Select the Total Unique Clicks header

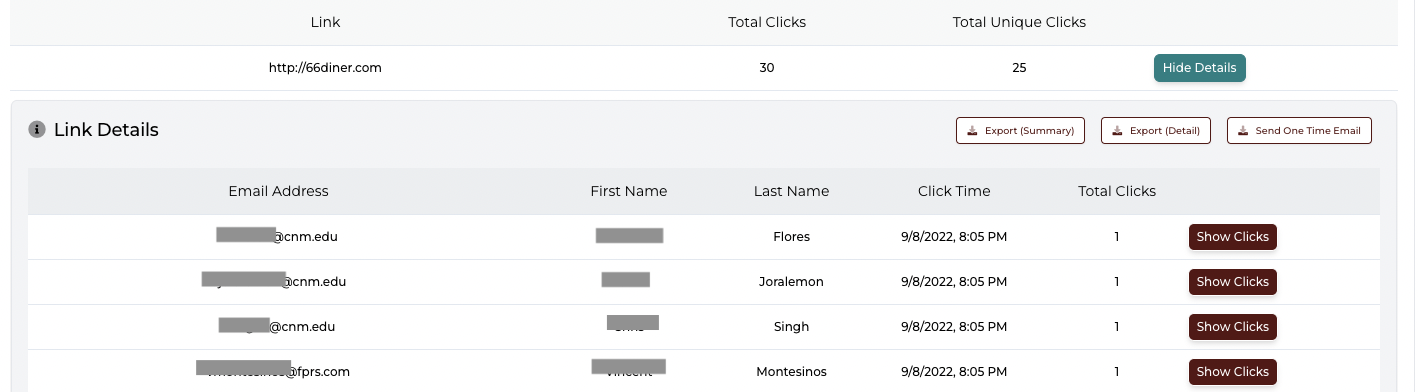pyautogui.click(x=1019, y=21)
